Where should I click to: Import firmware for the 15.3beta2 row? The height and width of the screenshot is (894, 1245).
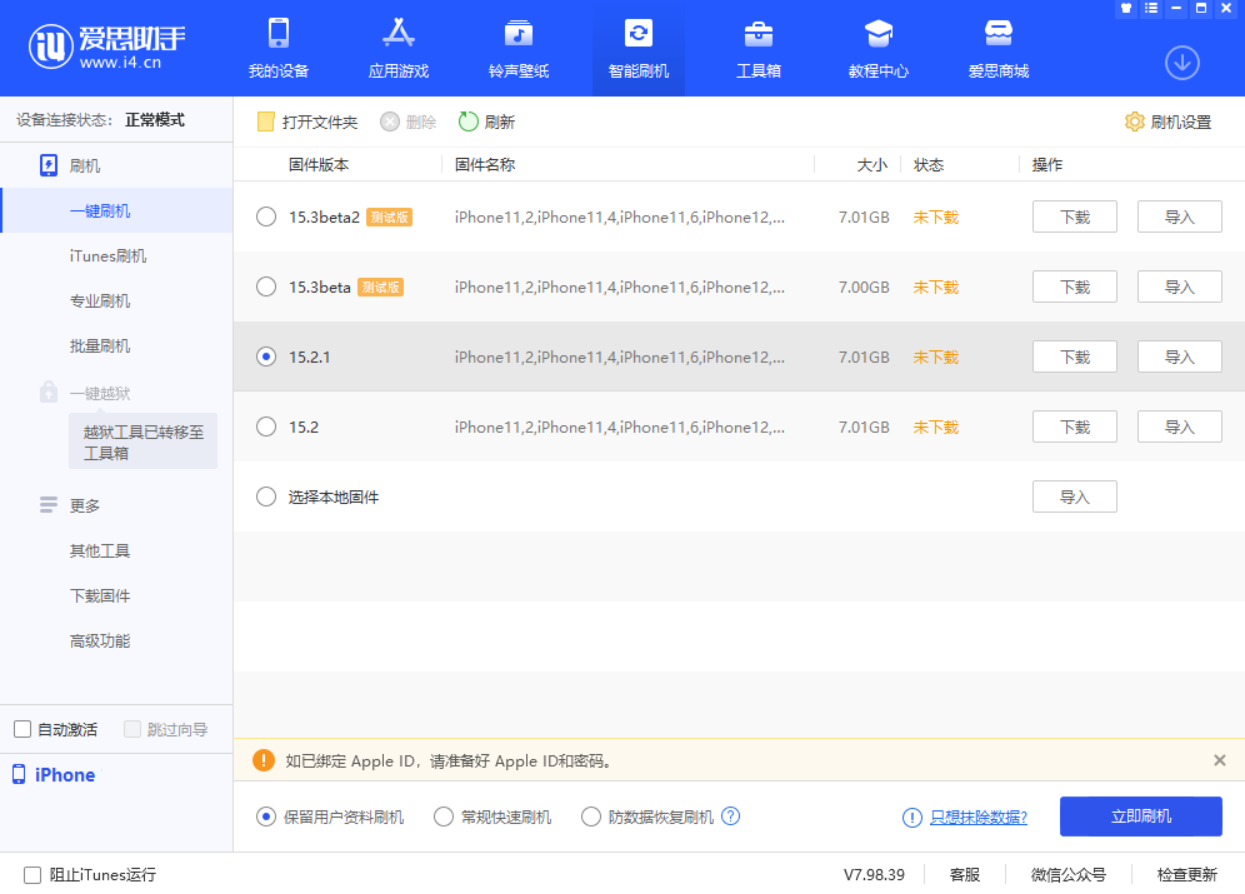[x=1180, y=217]
